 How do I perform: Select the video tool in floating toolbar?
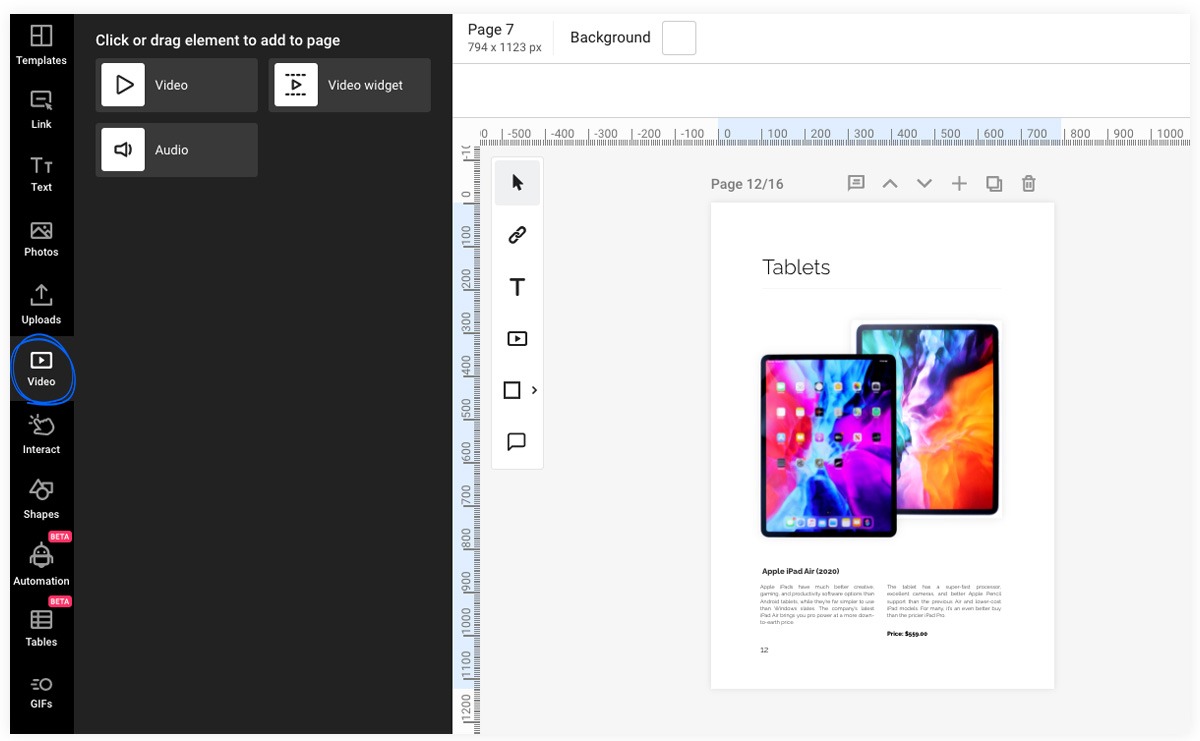pyautogui.click(x=517, y=339)
